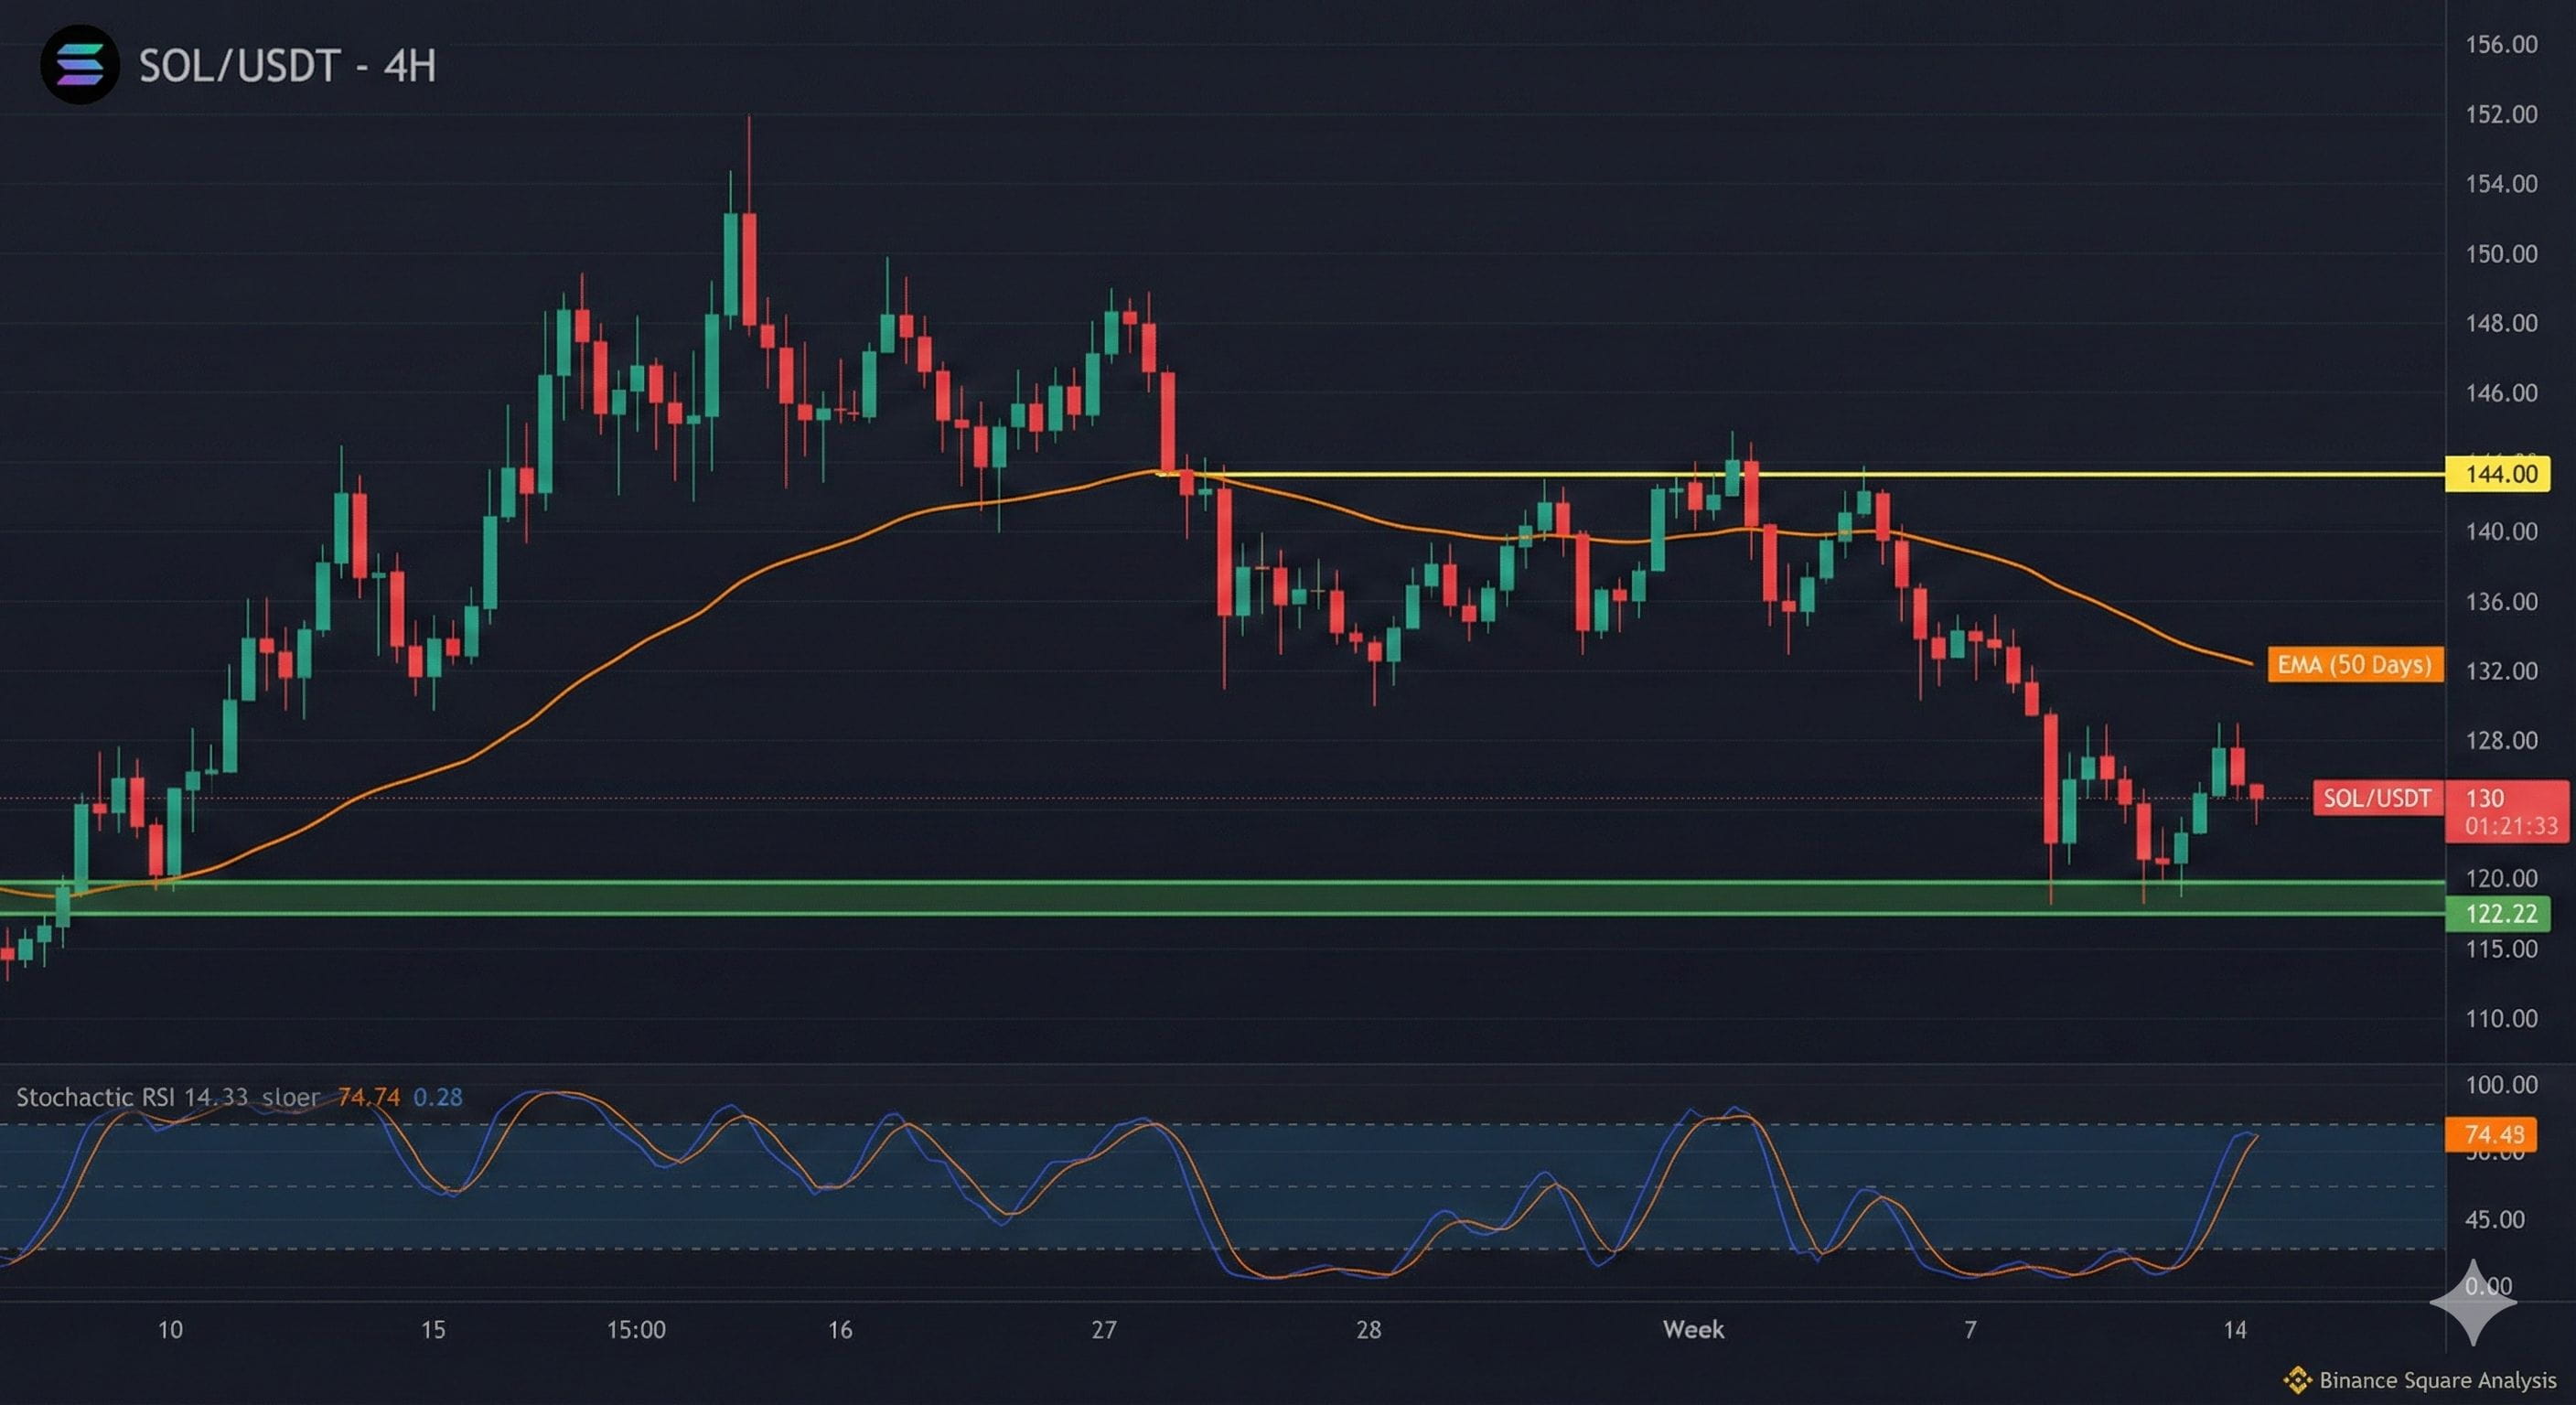The image size is (2576, 1405).
Task: Click the SOL/USDT - 4H chart title
Action: (287, 66)
